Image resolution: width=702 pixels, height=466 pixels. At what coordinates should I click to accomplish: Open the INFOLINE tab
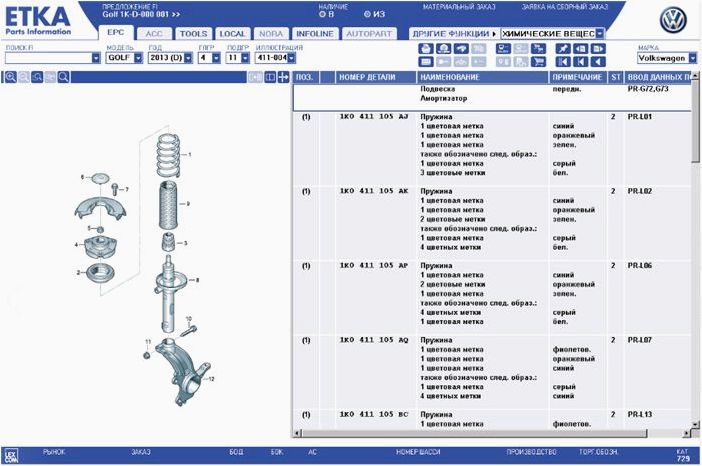(x=314, y=33)
